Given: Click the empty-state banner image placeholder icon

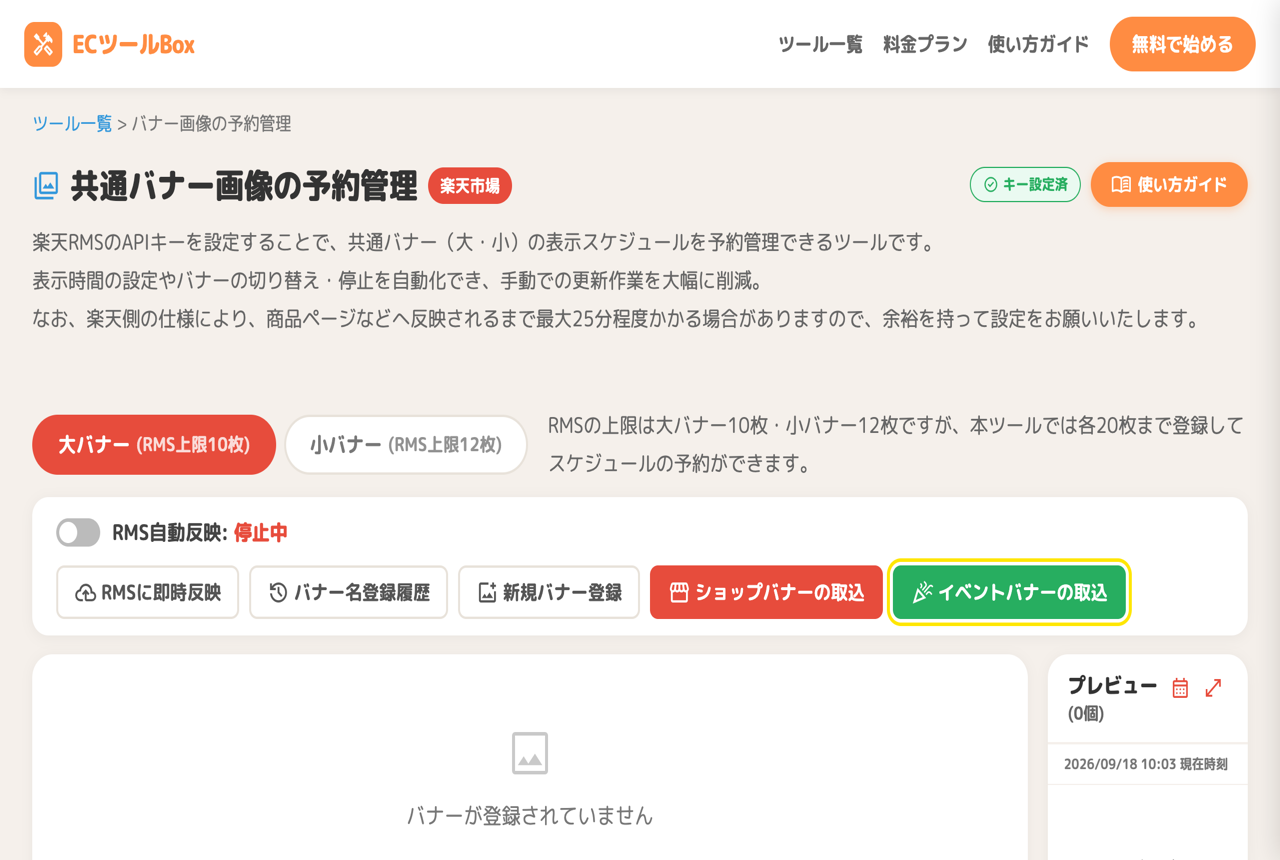Looking at the screenshot, I should click(x=530, y=753).
